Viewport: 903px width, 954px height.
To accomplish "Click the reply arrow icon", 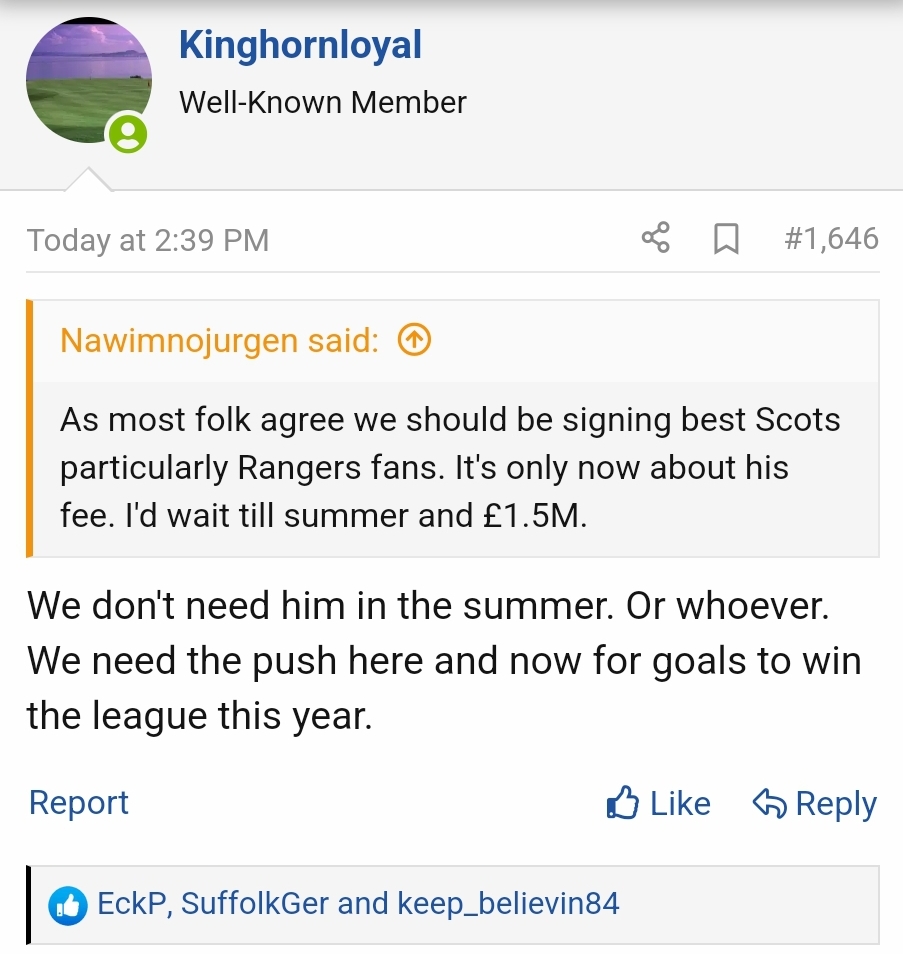I will (768, 803).
